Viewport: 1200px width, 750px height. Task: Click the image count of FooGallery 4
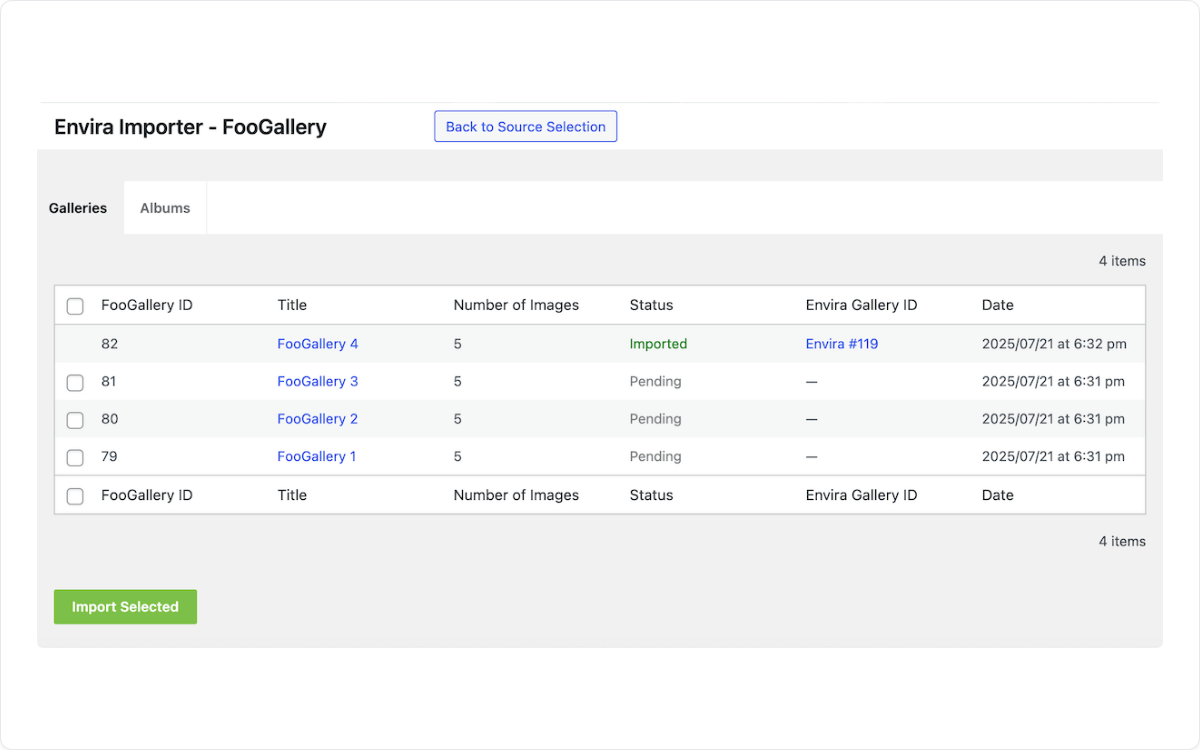click(x=458, y=344)
